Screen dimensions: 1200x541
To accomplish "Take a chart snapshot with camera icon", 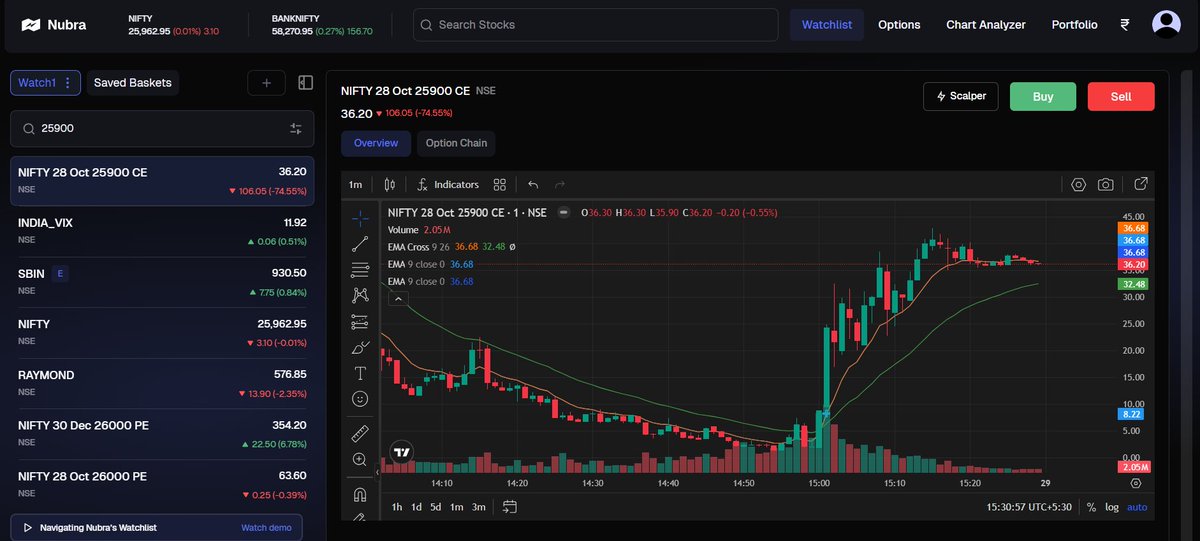I will (1105, 184).
